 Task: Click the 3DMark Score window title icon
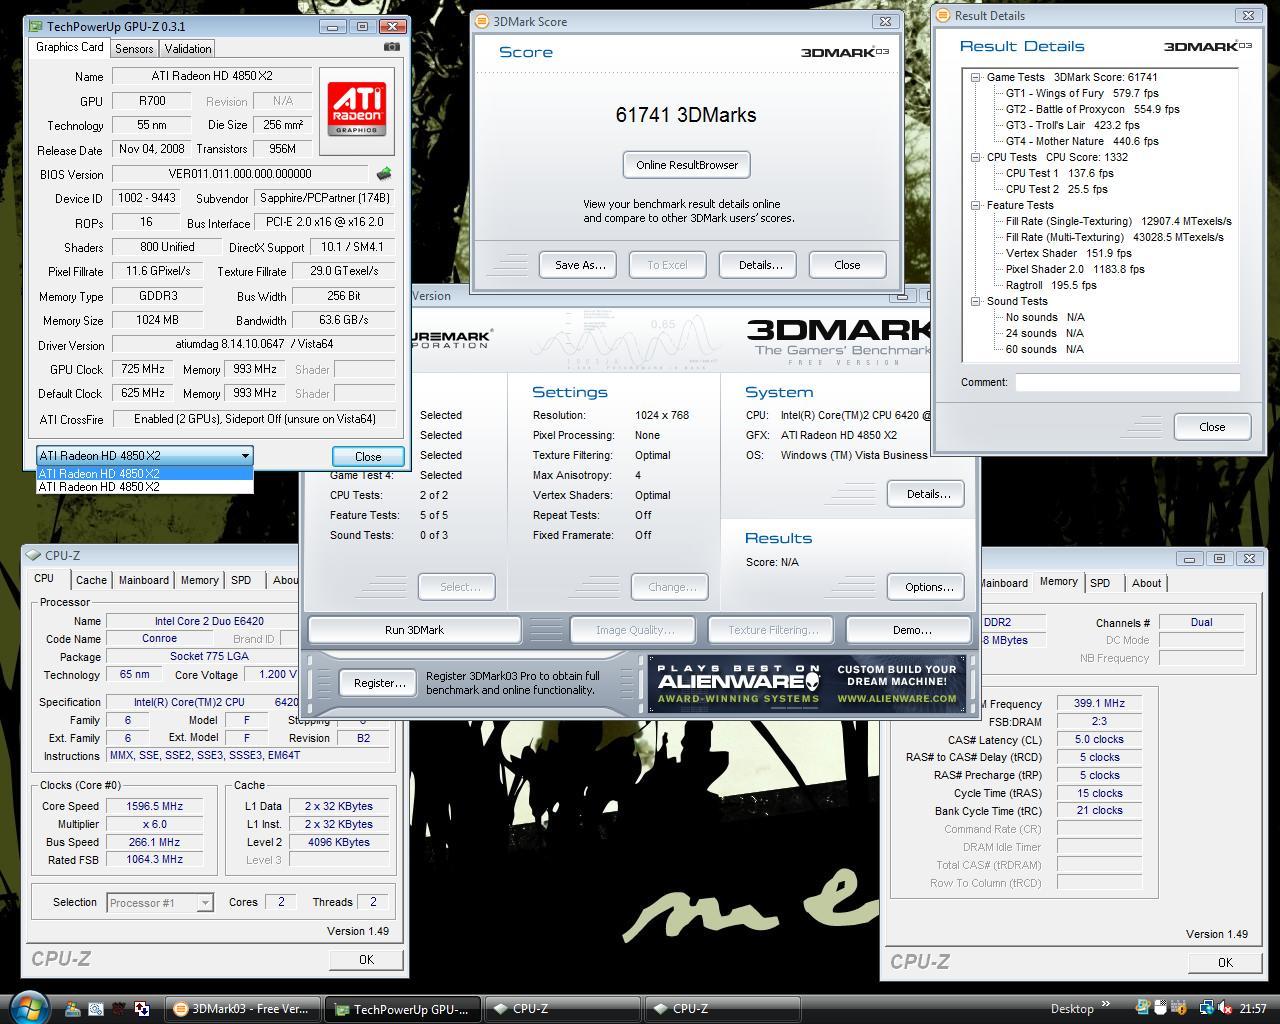click(x=482, y=20)
